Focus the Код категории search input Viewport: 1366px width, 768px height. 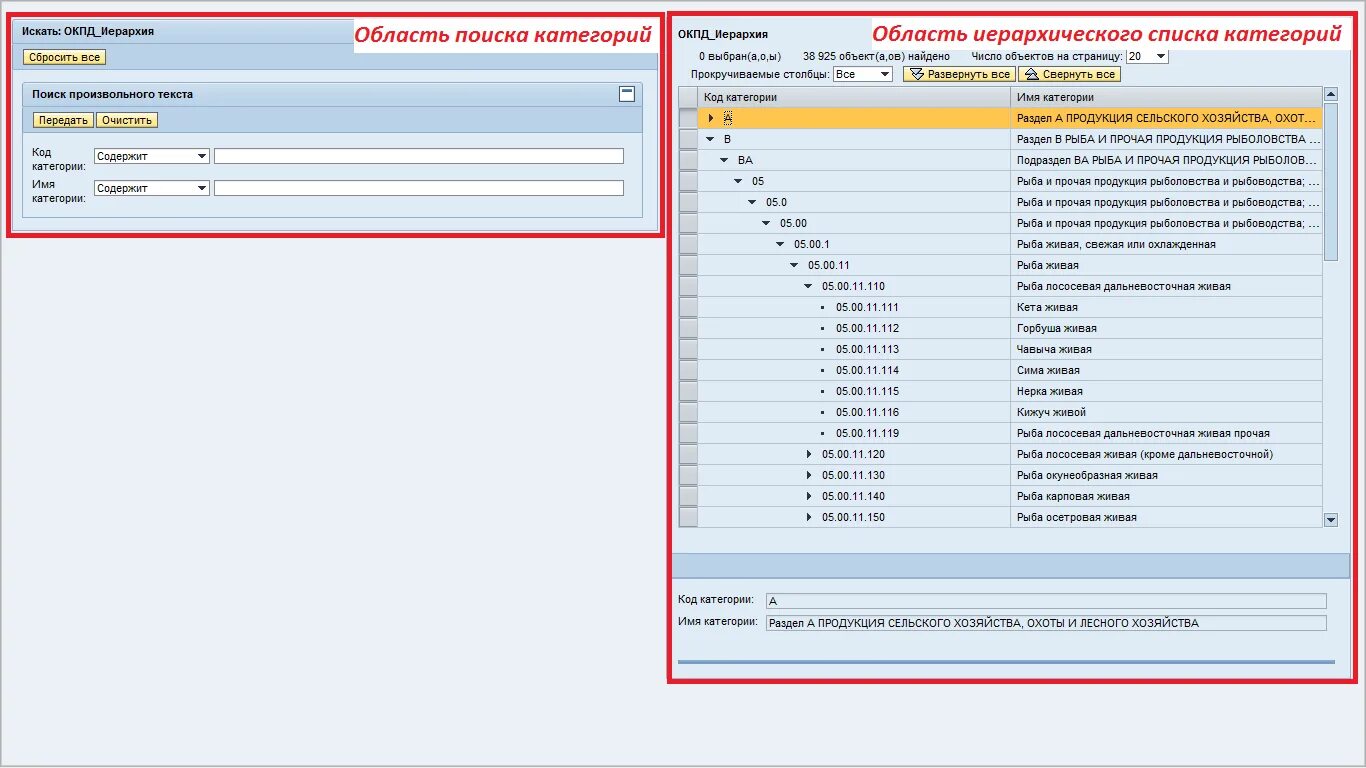click(x=419, y=156)
